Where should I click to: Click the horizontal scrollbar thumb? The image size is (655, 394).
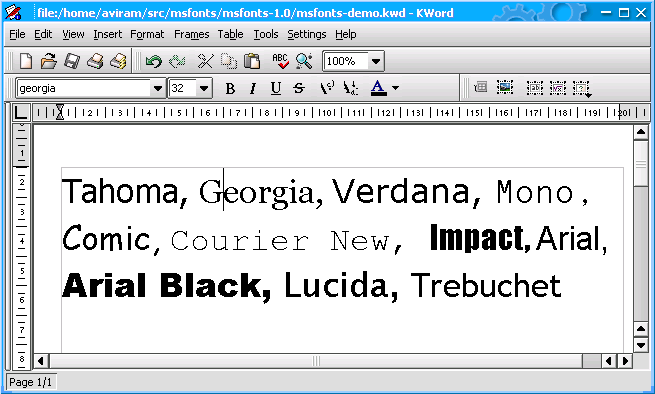click(x=316, y=361)
